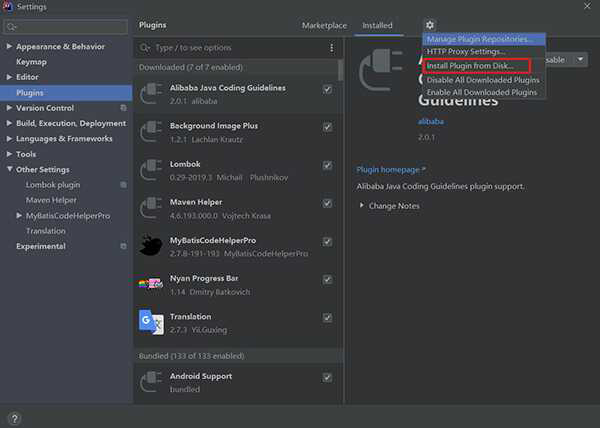600x428 pixels.
Task: Expand Appearance & Behavior settings node
Action: 10,47
